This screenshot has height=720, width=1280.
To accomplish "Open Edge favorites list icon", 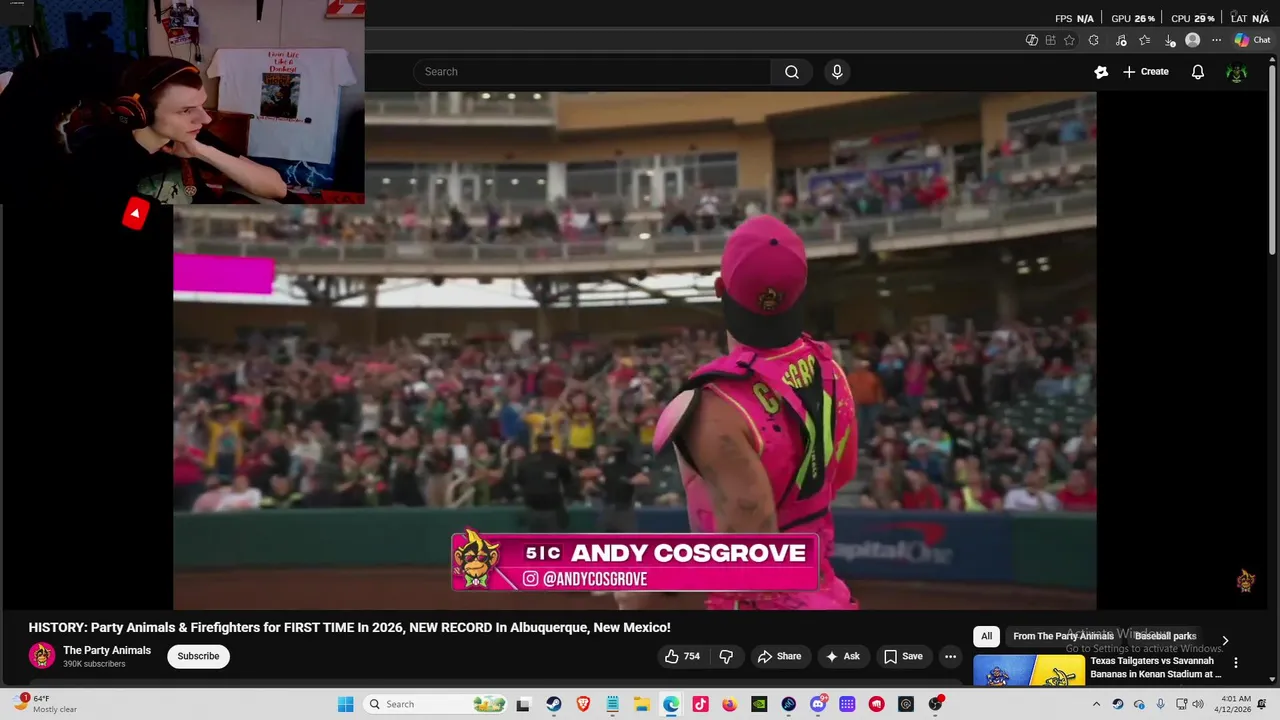I will click(x=1145, y=40).
